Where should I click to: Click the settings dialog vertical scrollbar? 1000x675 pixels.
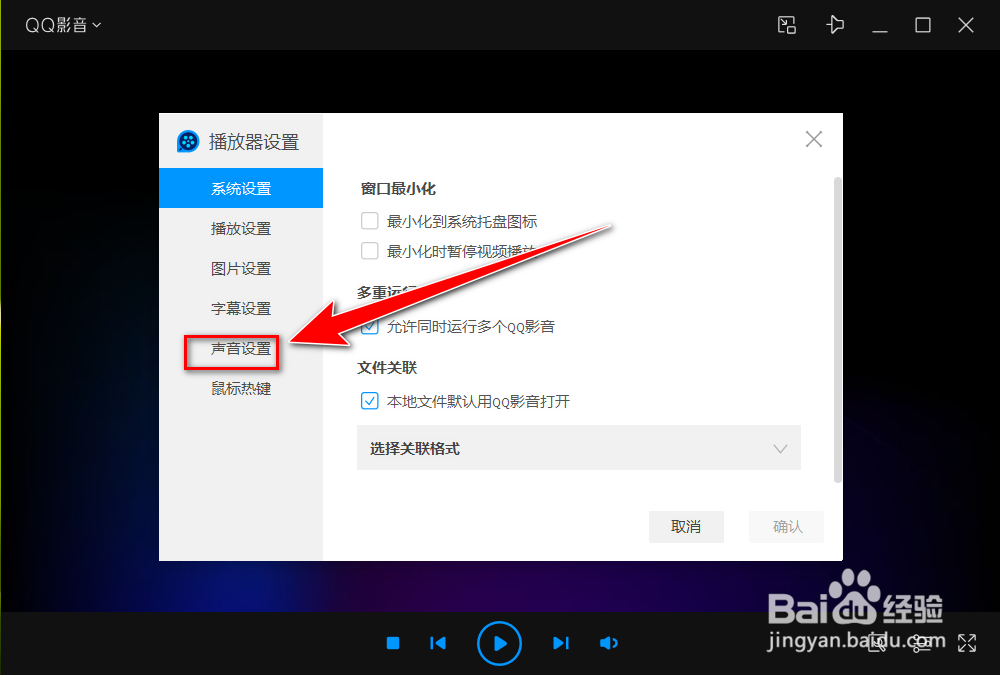tap(837, 330)
